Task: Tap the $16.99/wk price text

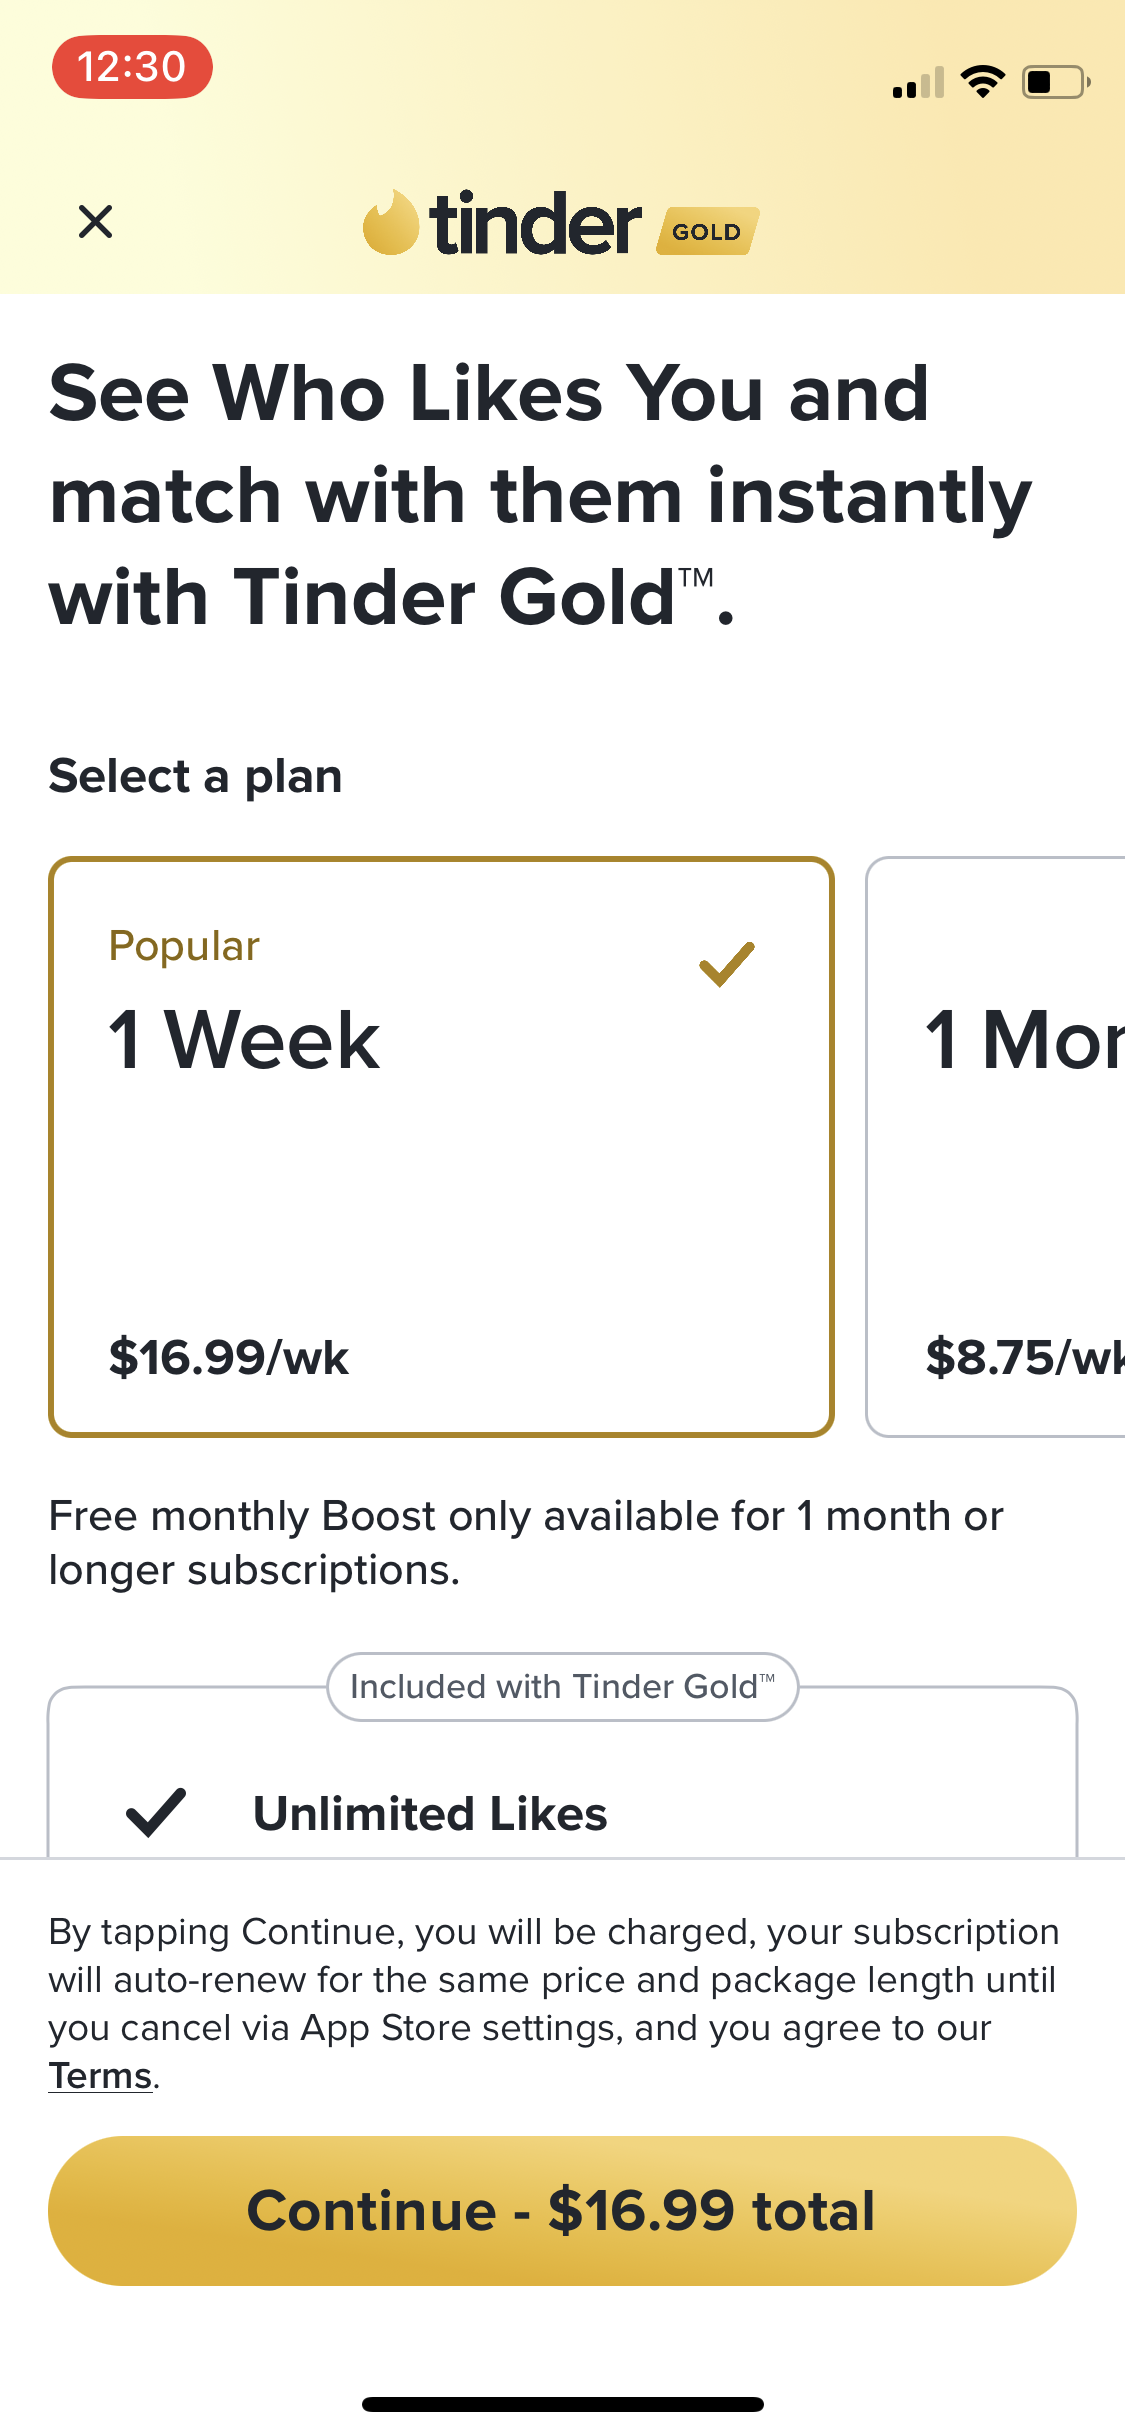Action: tap(229, 1357)
